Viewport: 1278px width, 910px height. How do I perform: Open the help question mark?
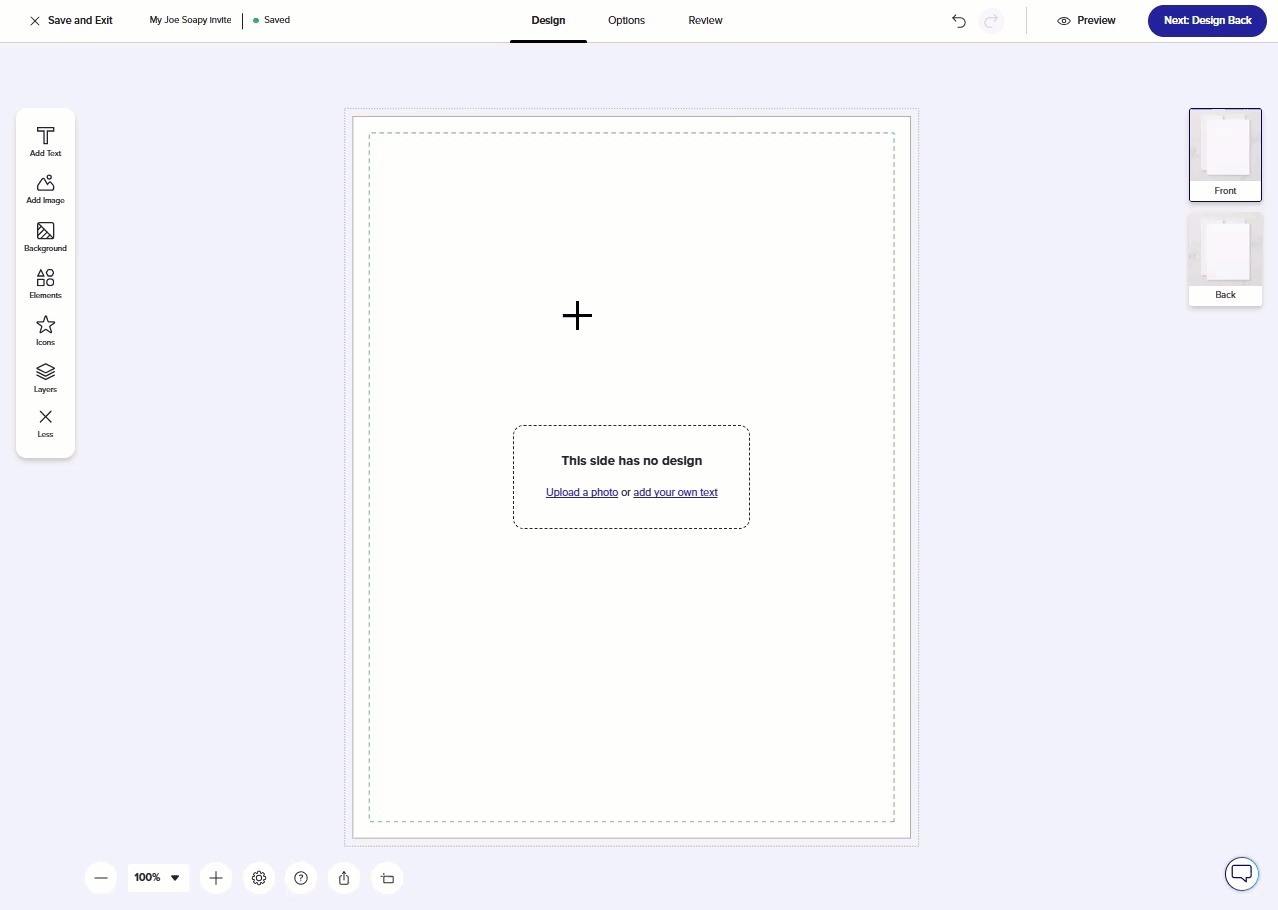coord(301,878)
